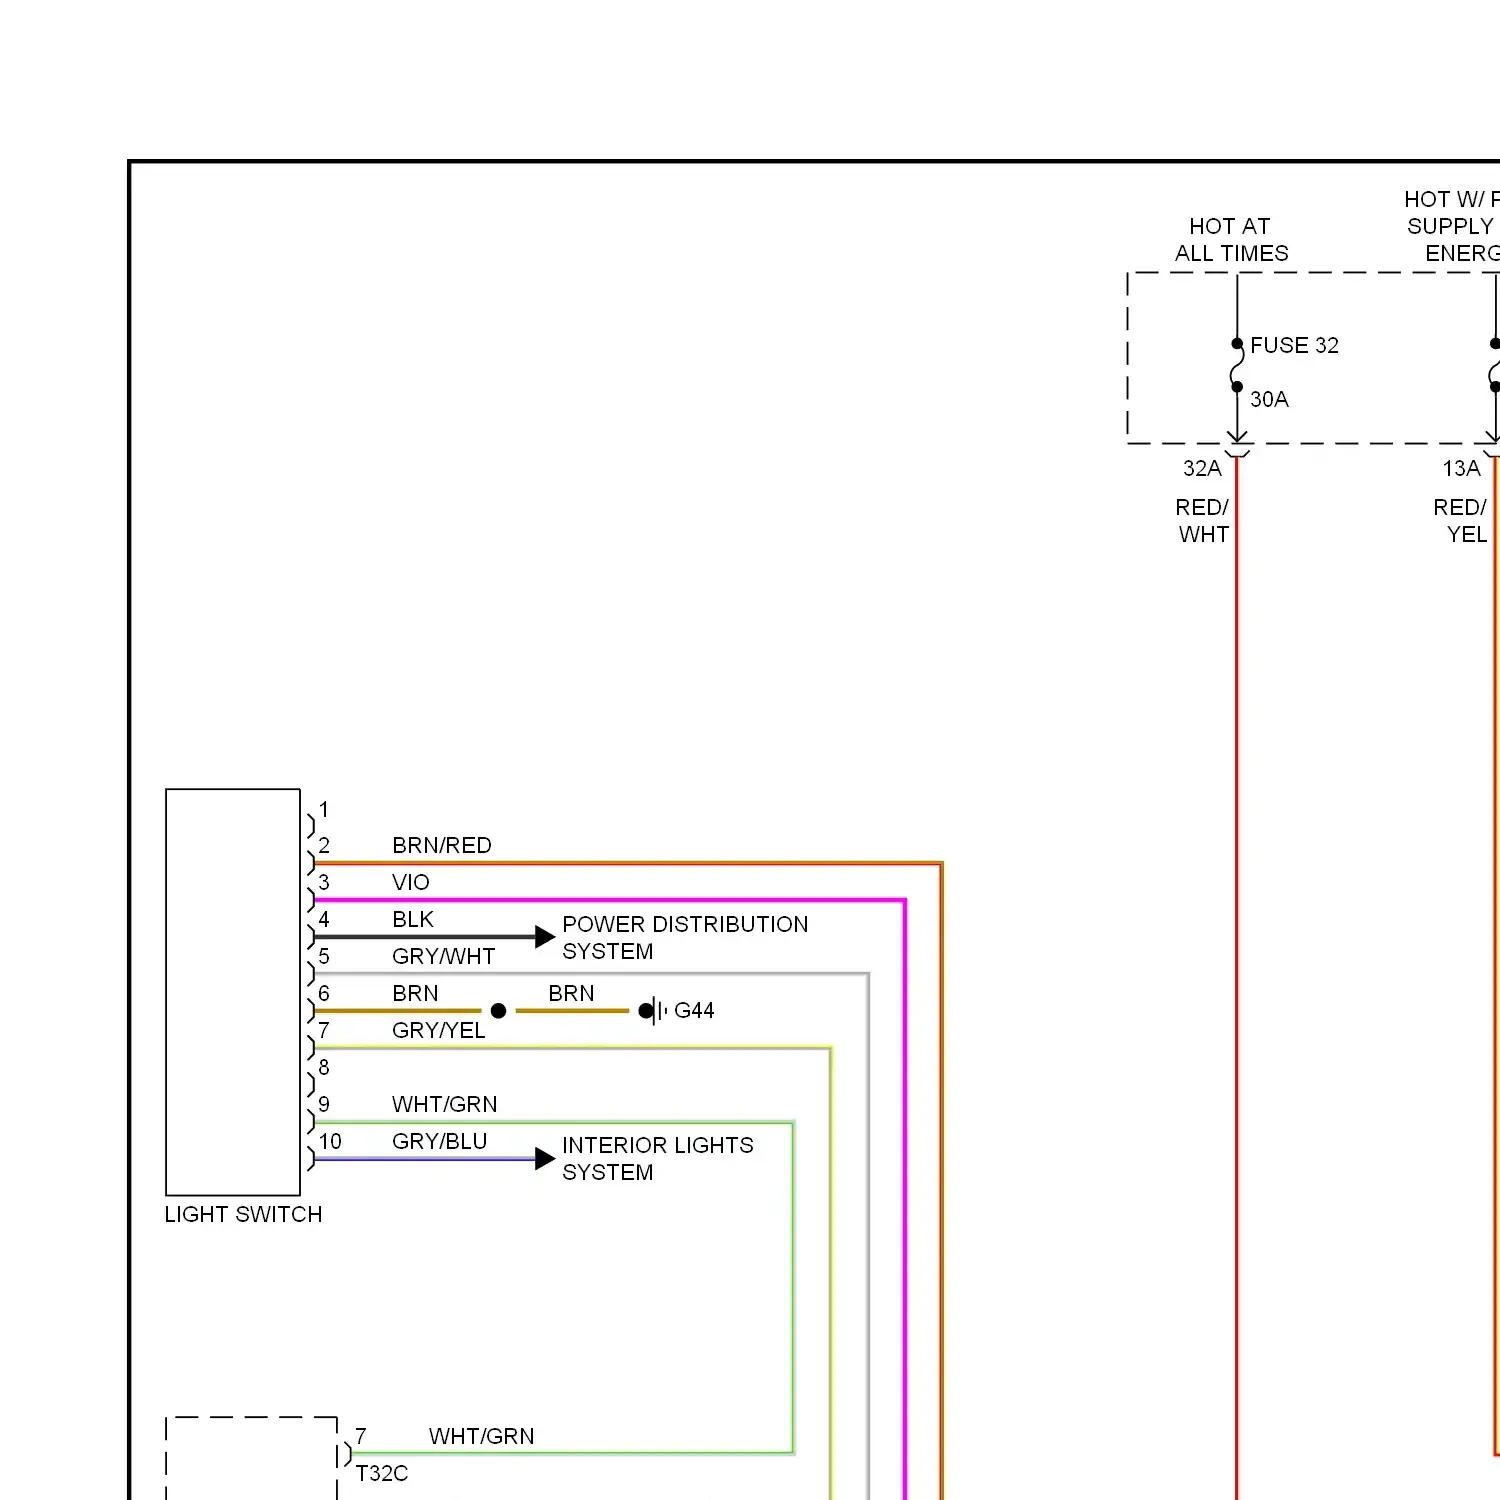Select pin number 10 on the light switch
The image size is (1500, 1500).
tap(330, 1141)
